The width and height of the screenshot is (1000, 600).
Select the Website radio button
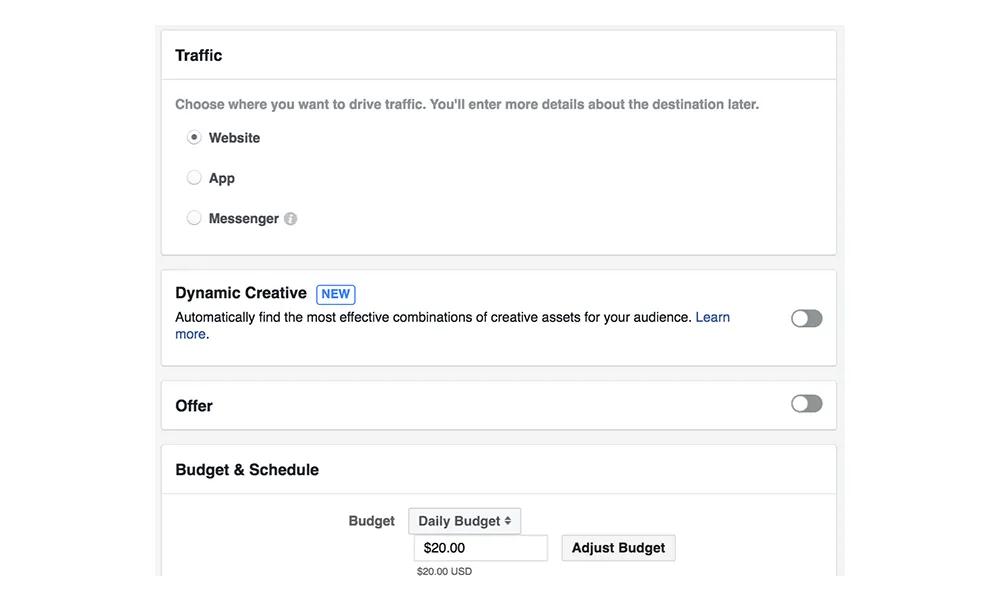(x=194, y=137)
